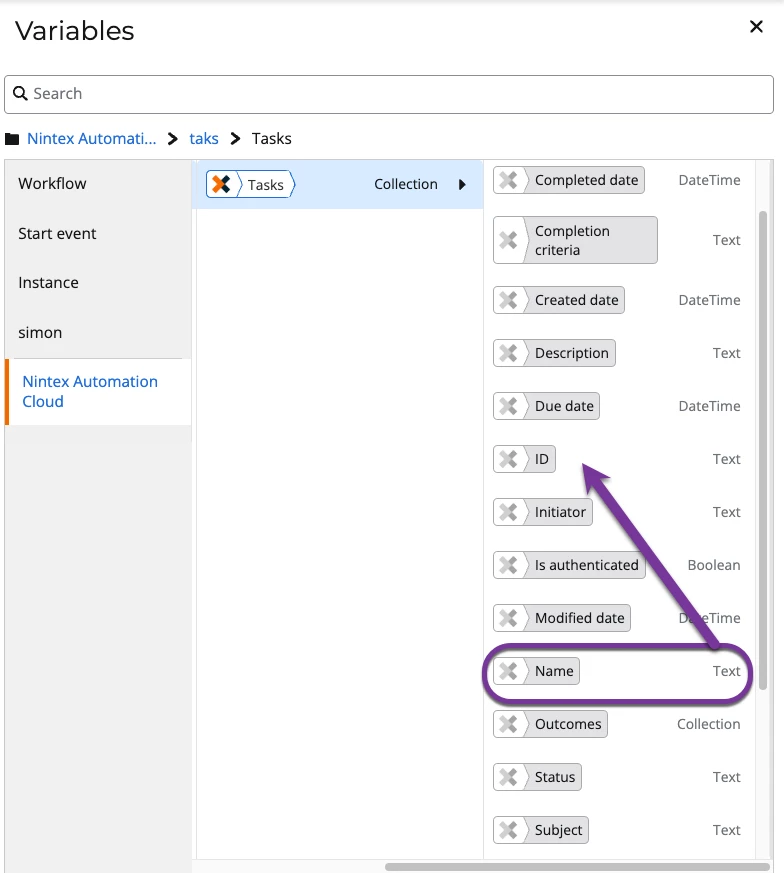
Task: Close the Variables panel
Action: click(756, 27)
